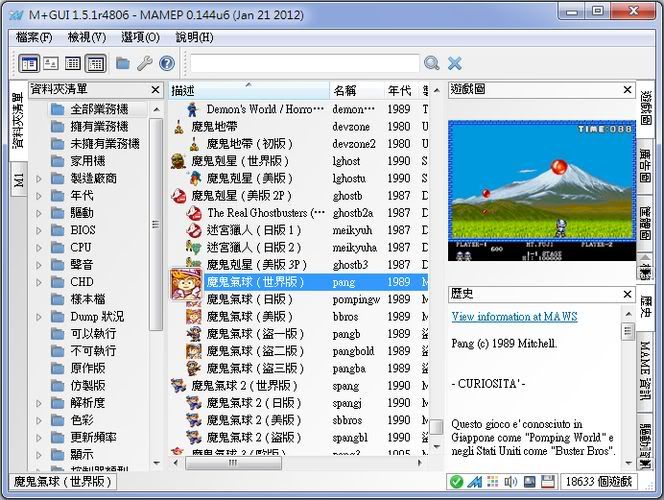Click the screen image status icon
The height and width of the screenshot is (500, 664).
tap(529, 482)
